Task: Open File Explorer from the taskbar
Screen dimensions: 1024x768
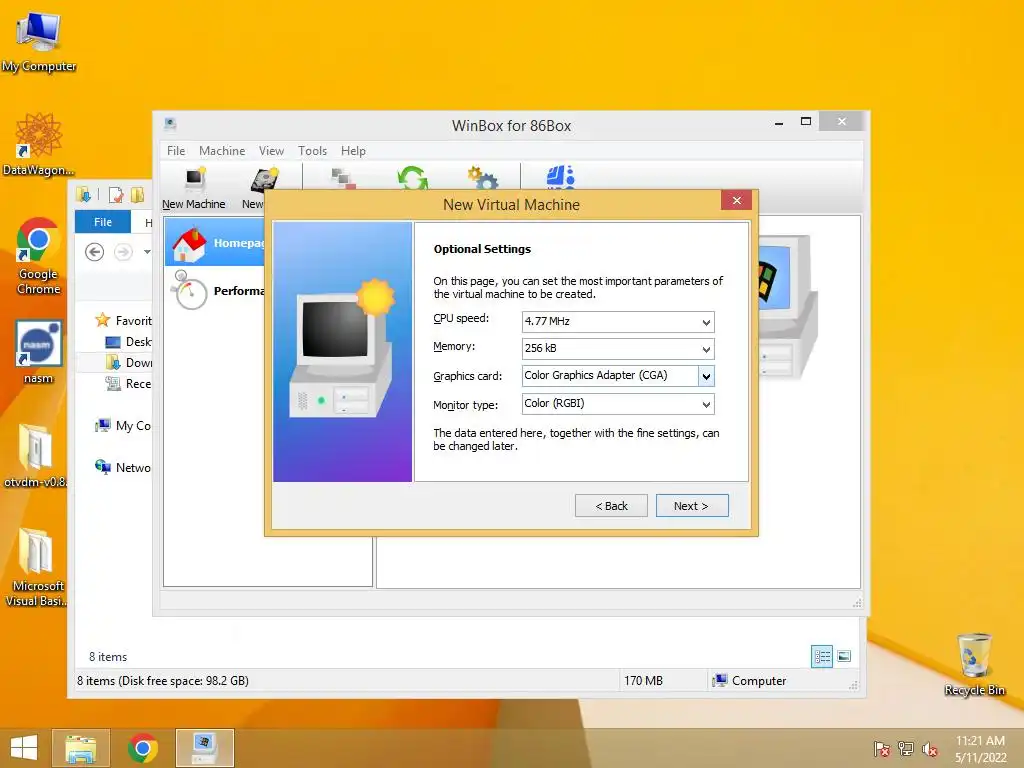Action: pyautogui.click(x=81, y=748)
